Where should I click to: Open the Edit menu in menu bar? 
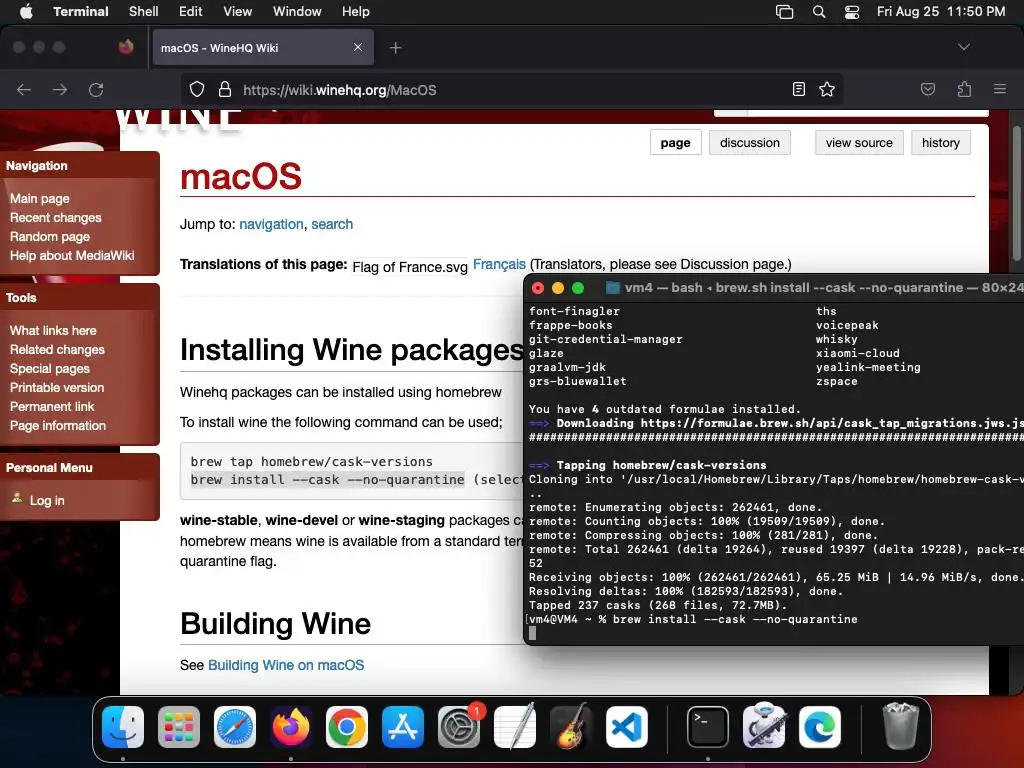(191, 12)
